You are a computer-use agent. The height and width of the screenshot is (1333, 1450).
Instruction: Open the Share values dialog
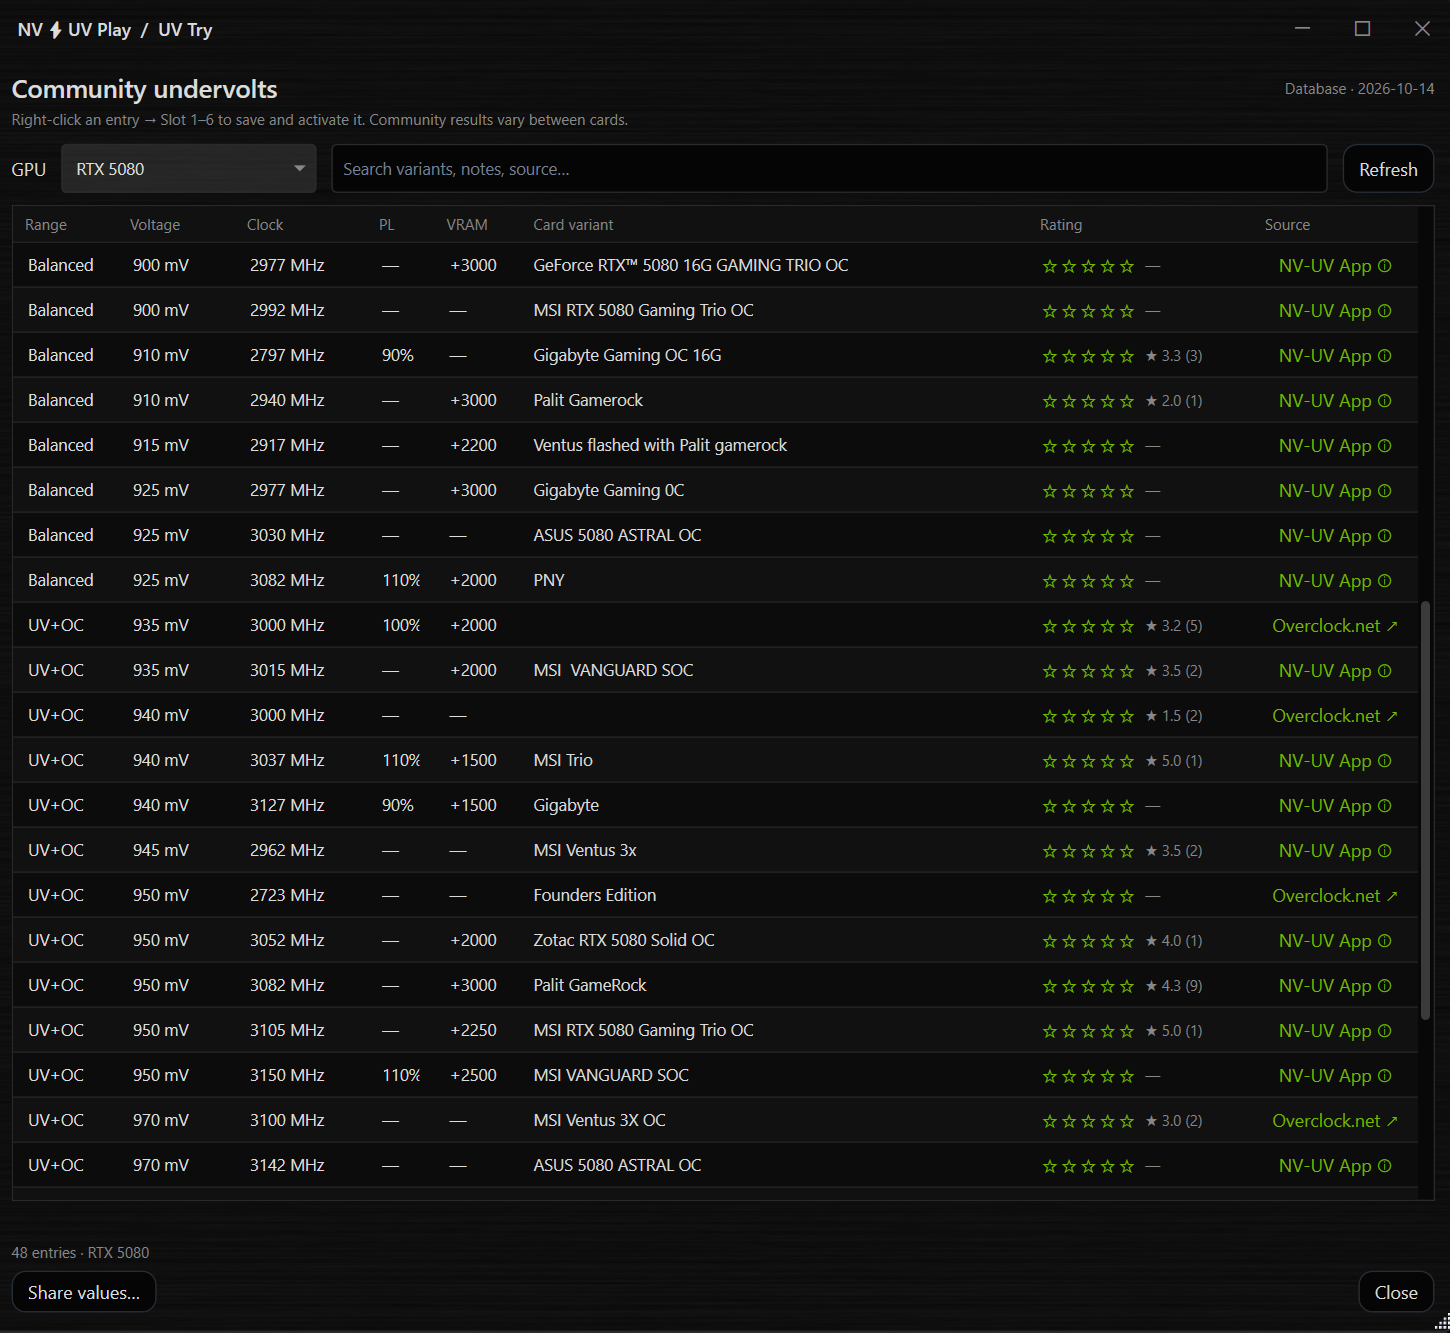pyautogui.click(x=84, y=1292)
